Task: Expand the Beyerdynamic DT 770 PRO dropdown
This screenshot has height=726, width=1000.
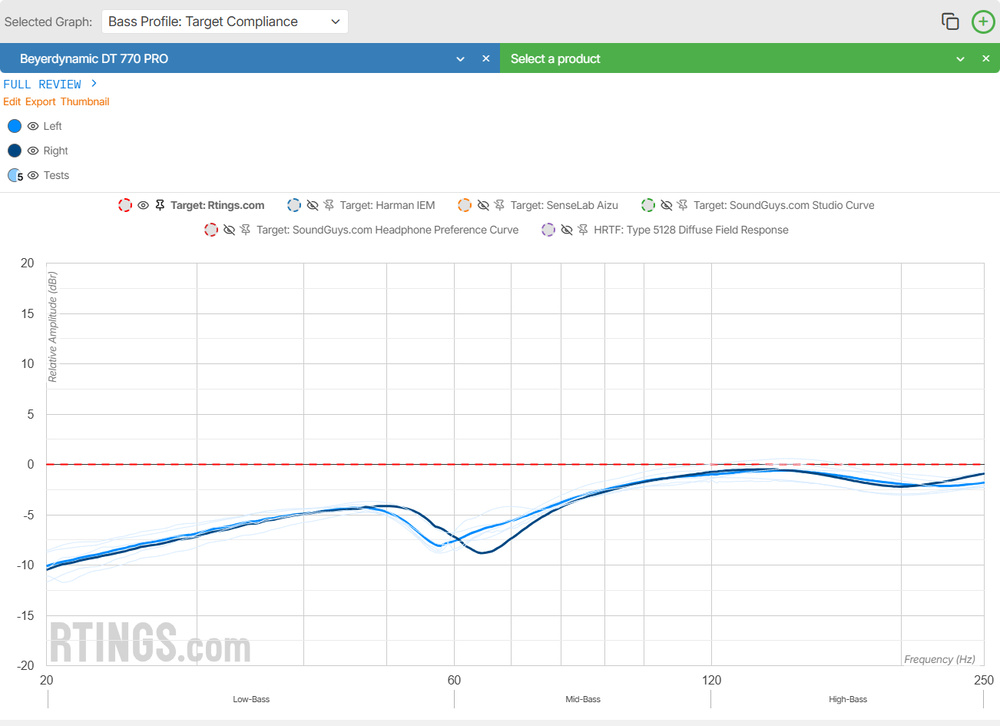Action: coord(460,59)
